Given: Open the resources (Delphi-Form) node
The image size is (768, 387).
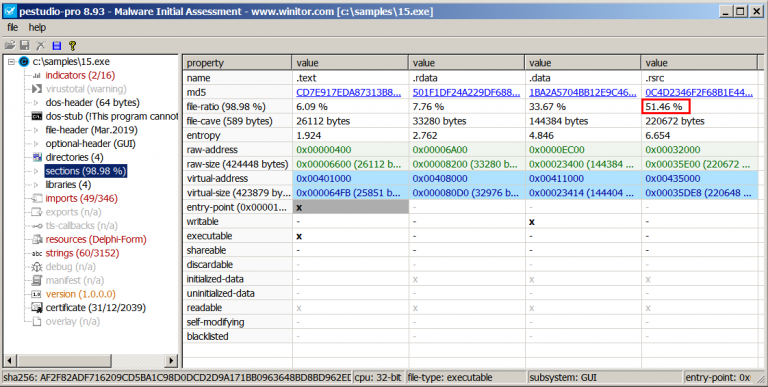Looking at the screenshot, I should pos(96,239).
